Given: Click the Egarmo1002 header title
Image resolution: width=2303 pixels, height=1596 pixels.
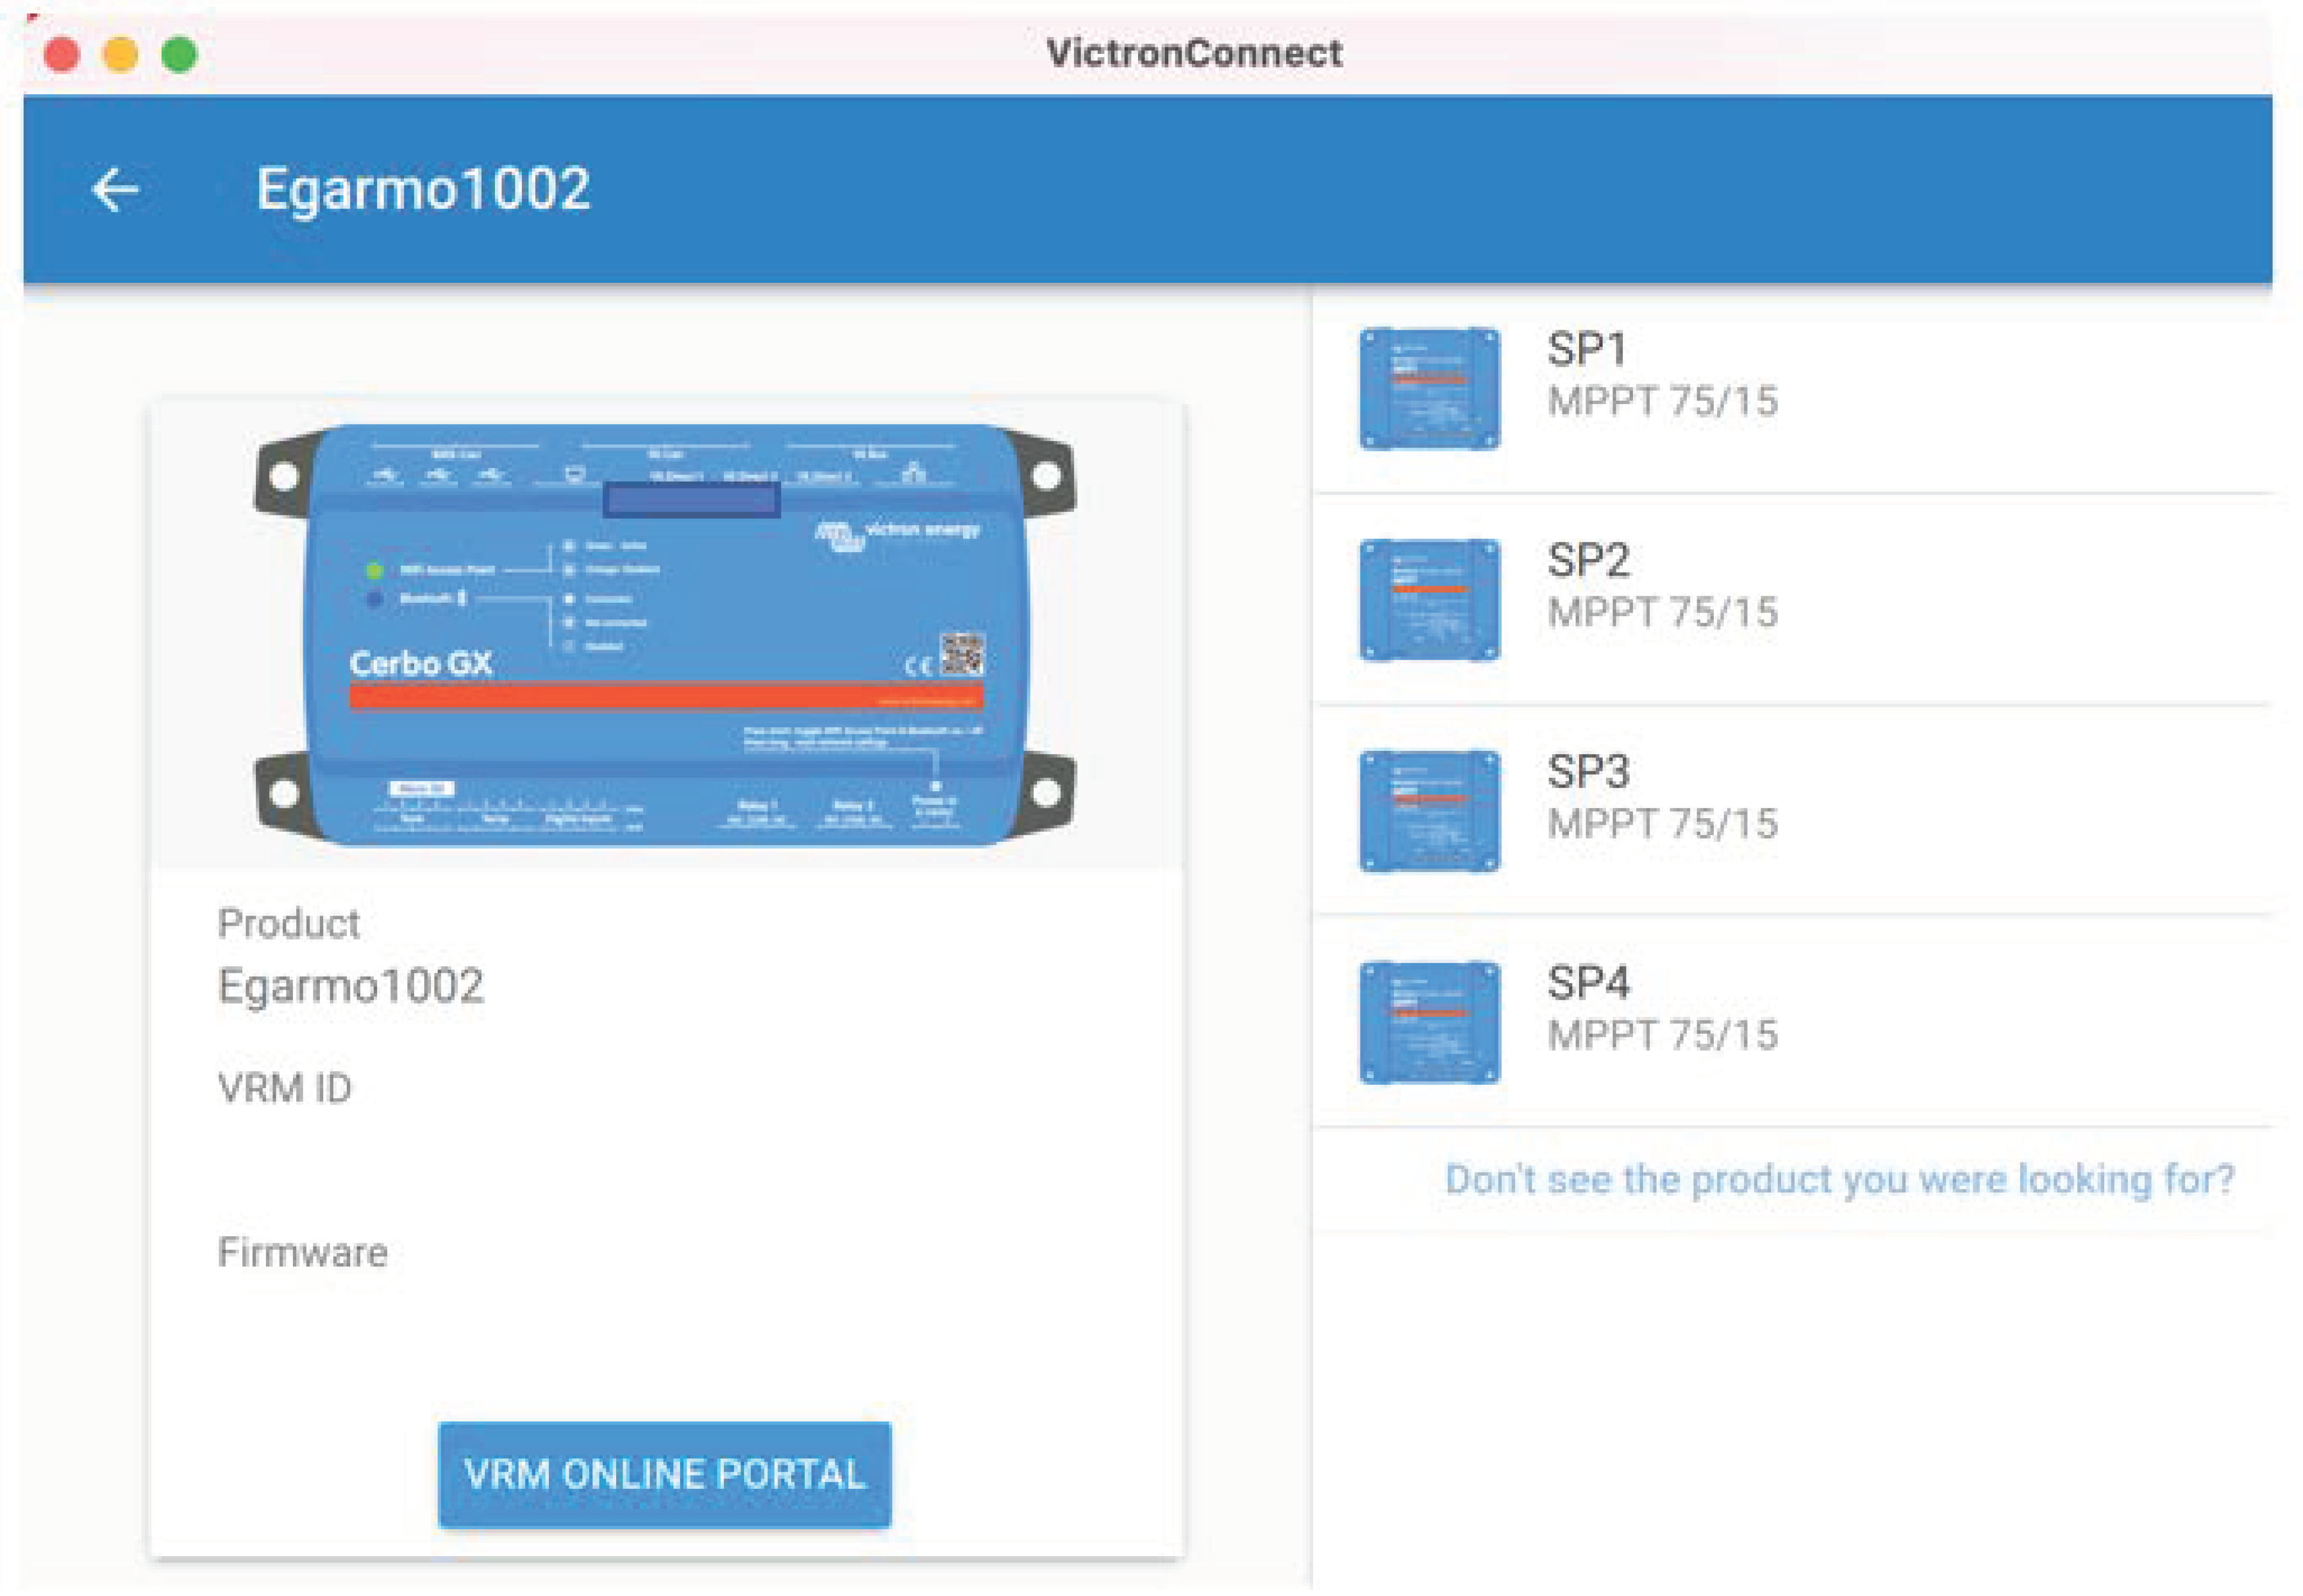Looking at the screenshot, I should [x=423, y=189].
